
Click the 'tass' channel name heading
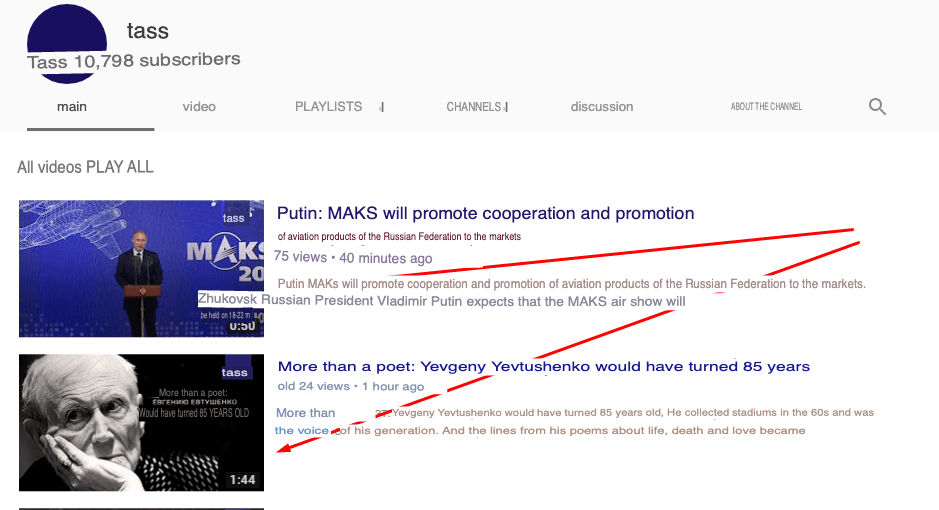point(147,31)
